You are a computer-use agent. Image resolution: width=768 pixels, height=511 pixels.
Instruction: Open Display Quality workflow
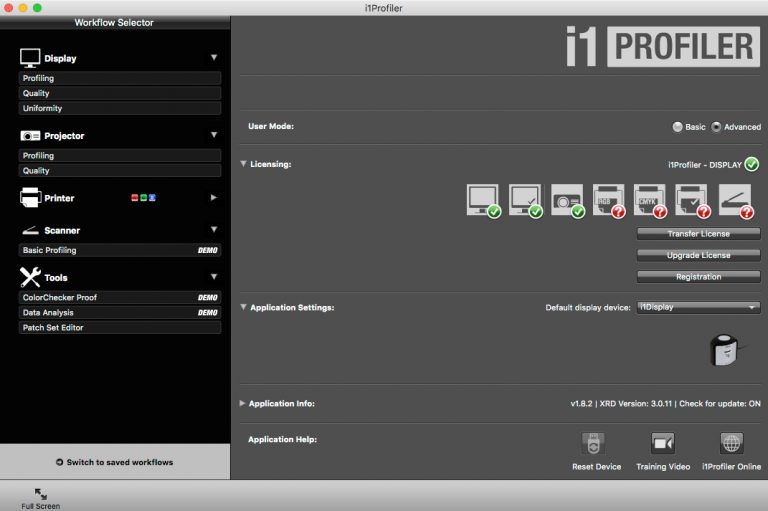tap(120, 93)
